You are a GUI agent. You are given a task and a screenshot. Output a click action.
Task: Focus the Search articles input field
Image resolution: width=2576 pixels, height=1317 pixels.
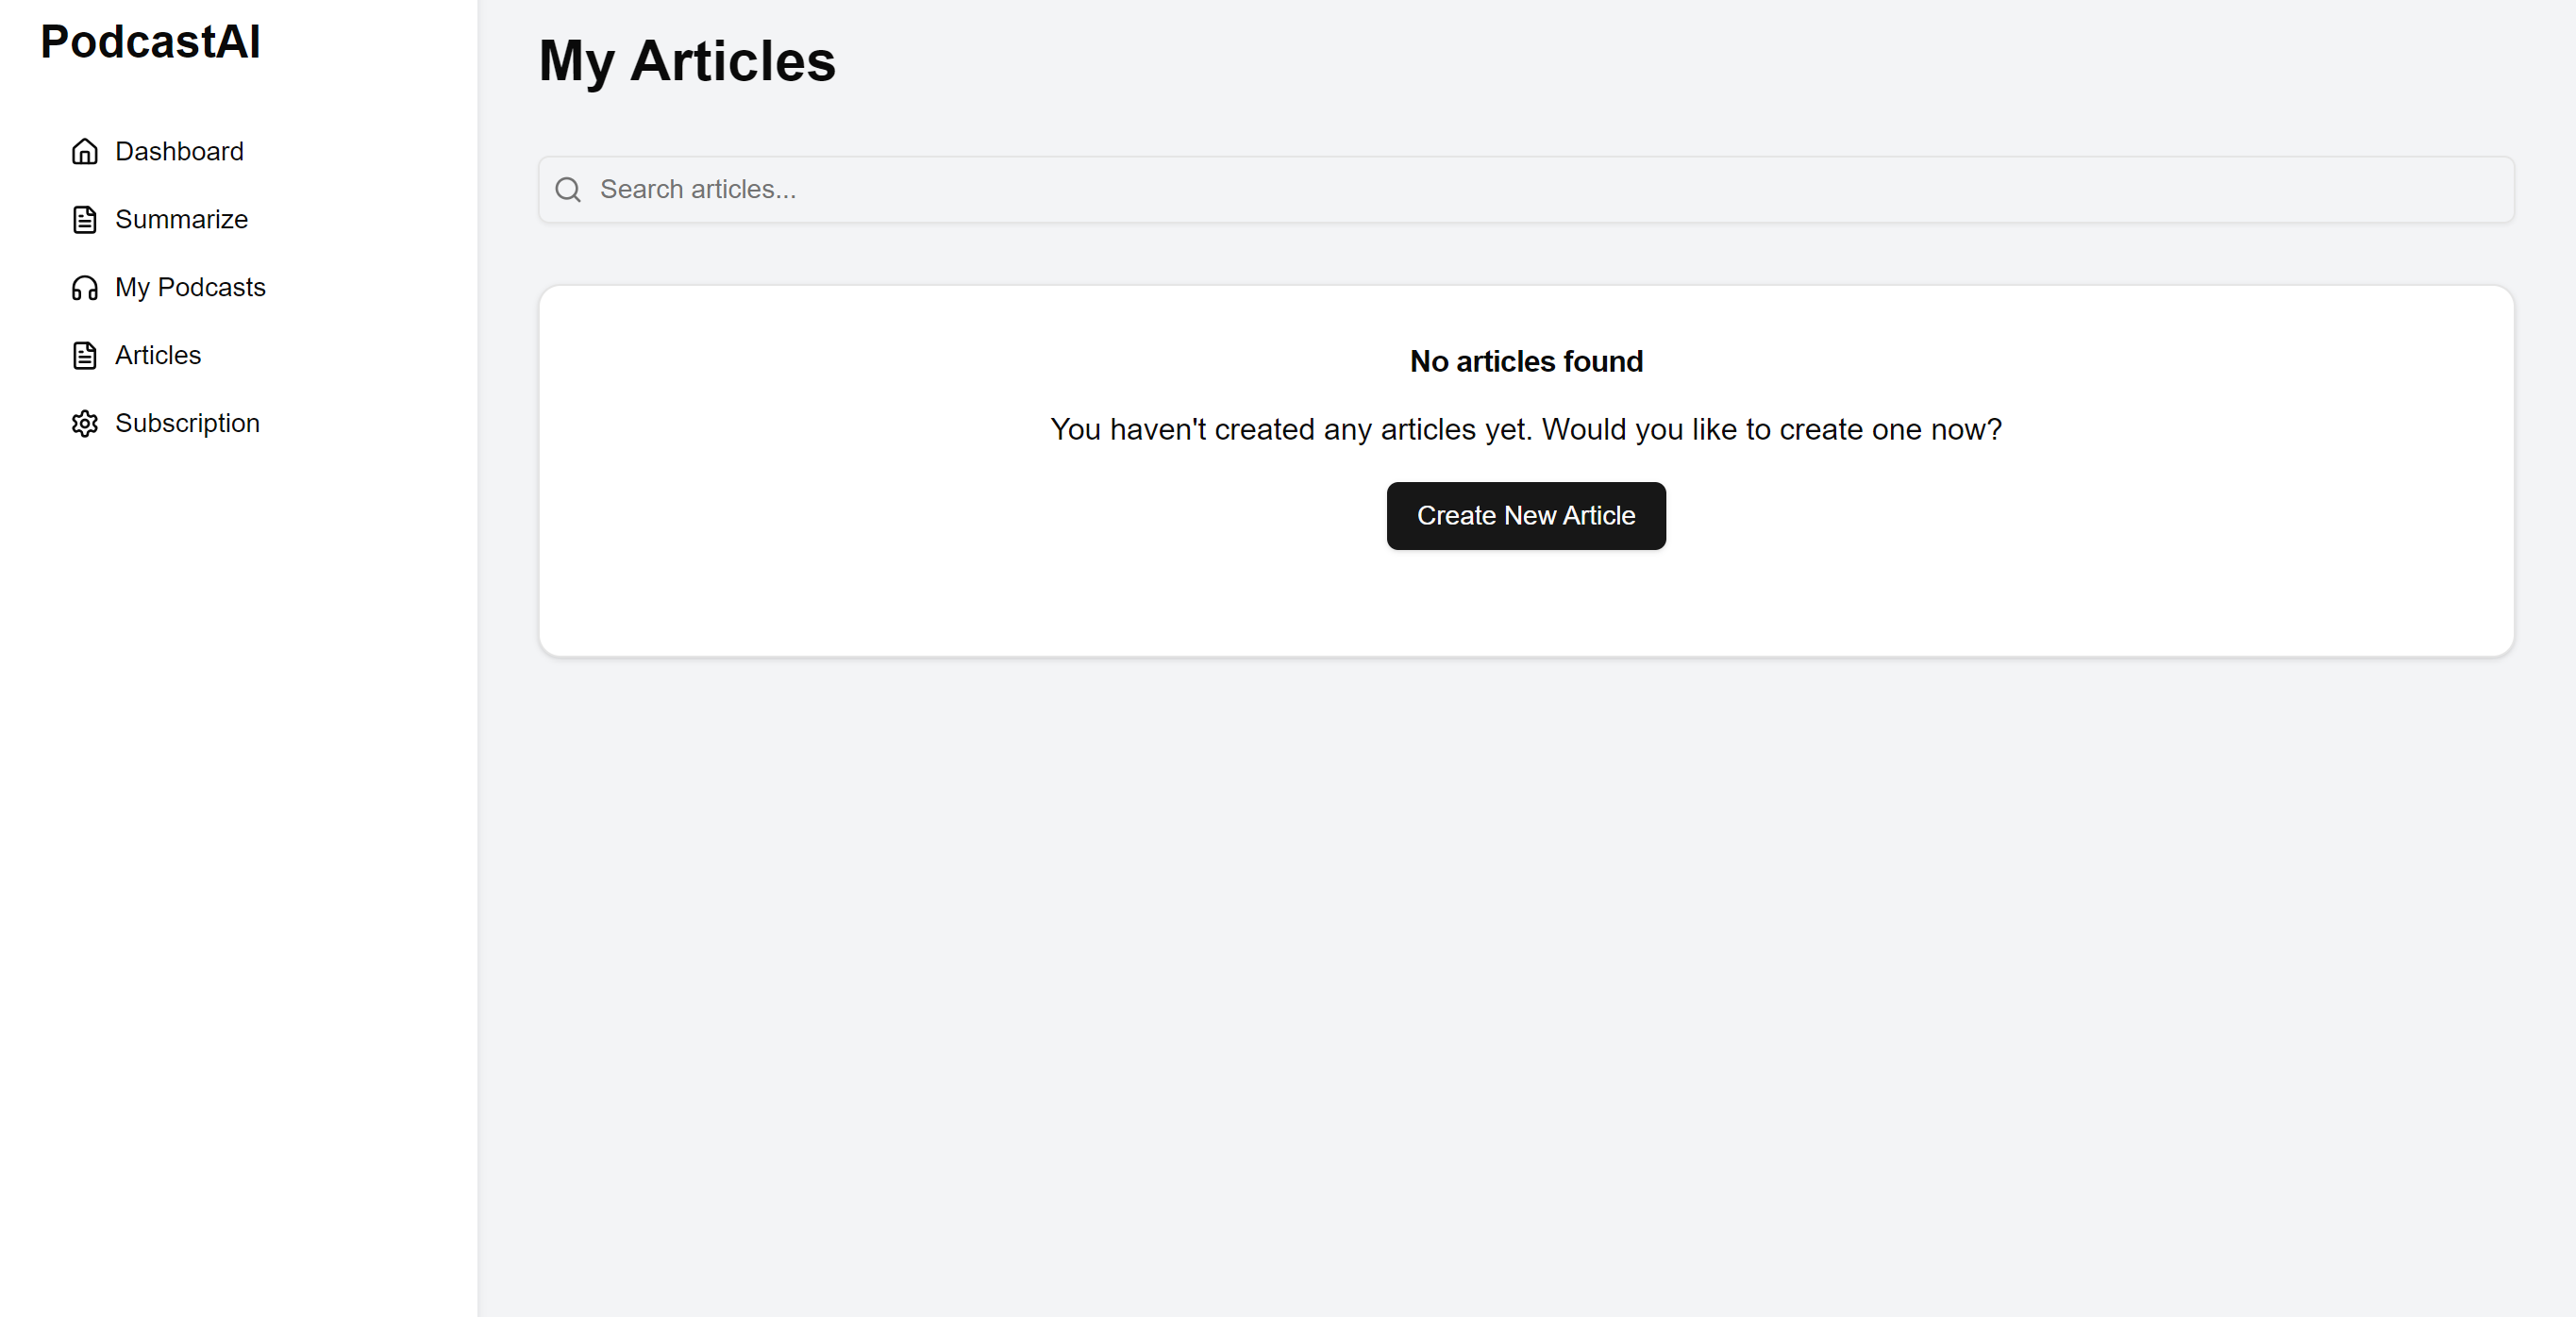pyautogui.click(x=1526, y=189)
